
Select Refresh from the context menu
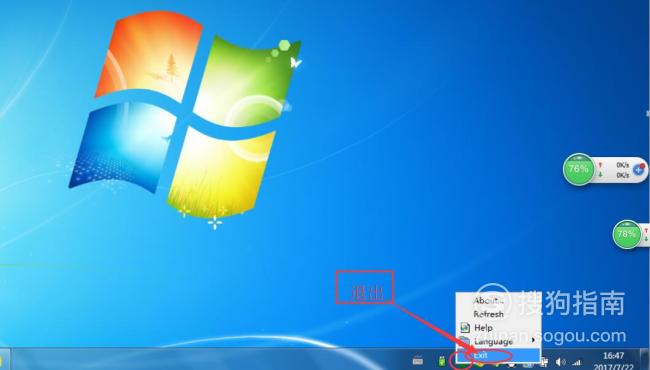(498, 314)
